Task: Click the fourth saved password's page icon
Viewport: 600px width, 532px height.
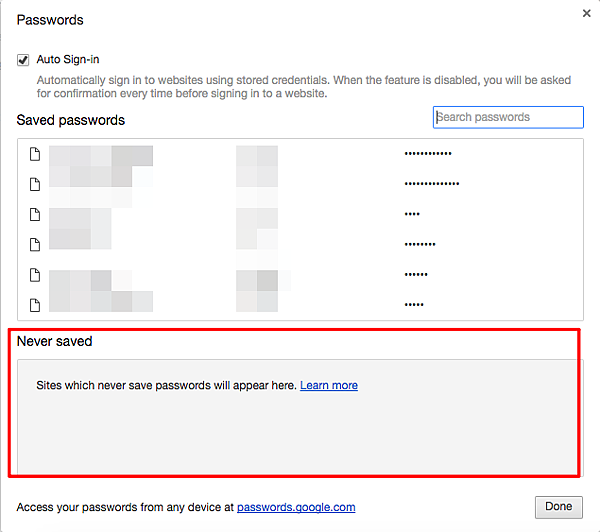Action: click(34, 244)
